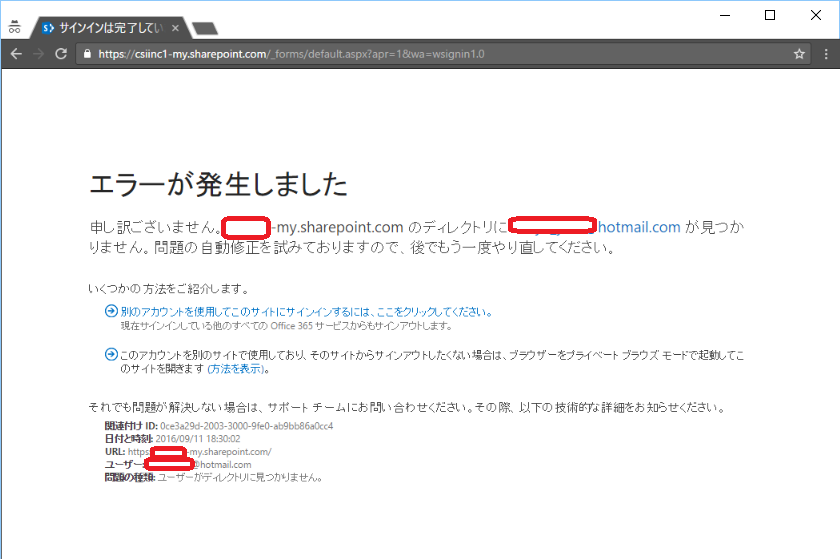Click the ユーザー line showing @hotmail.com
This screenshot has width=840, height=559.
(x=178, y=465)
